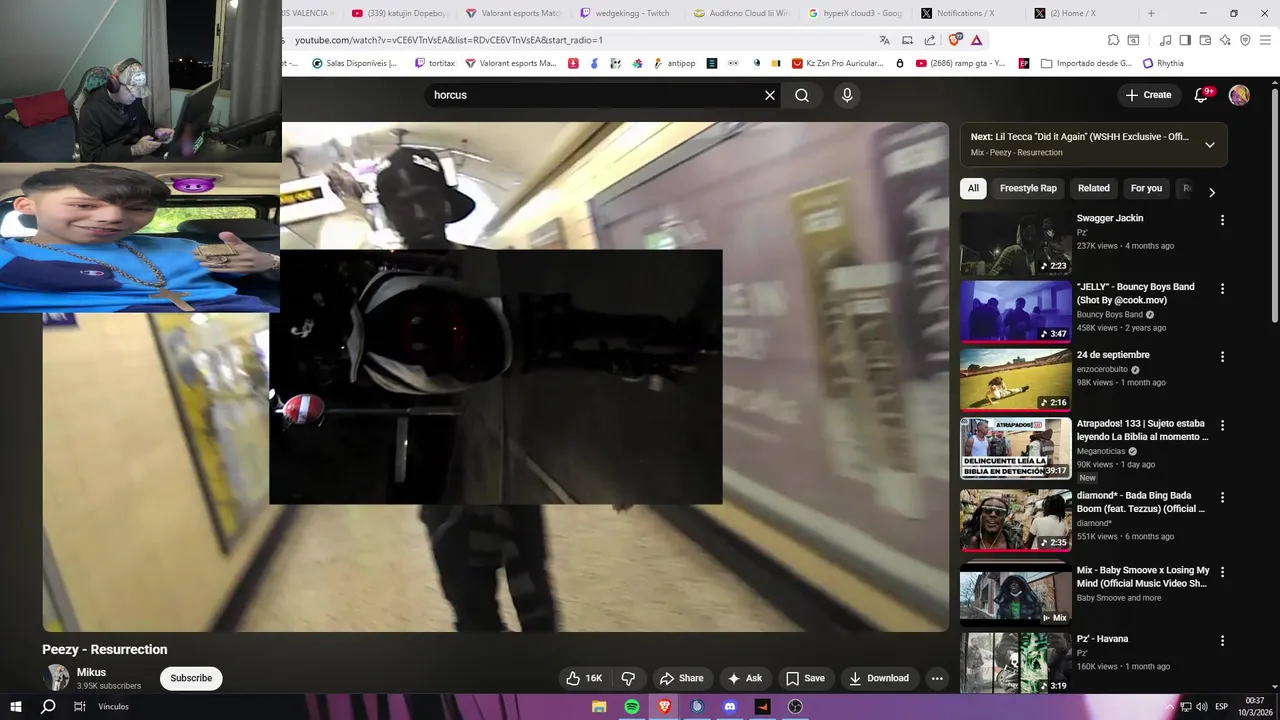
Task: Toggle browser sidebar panel icon
Action: click(x=1185, y=40)
